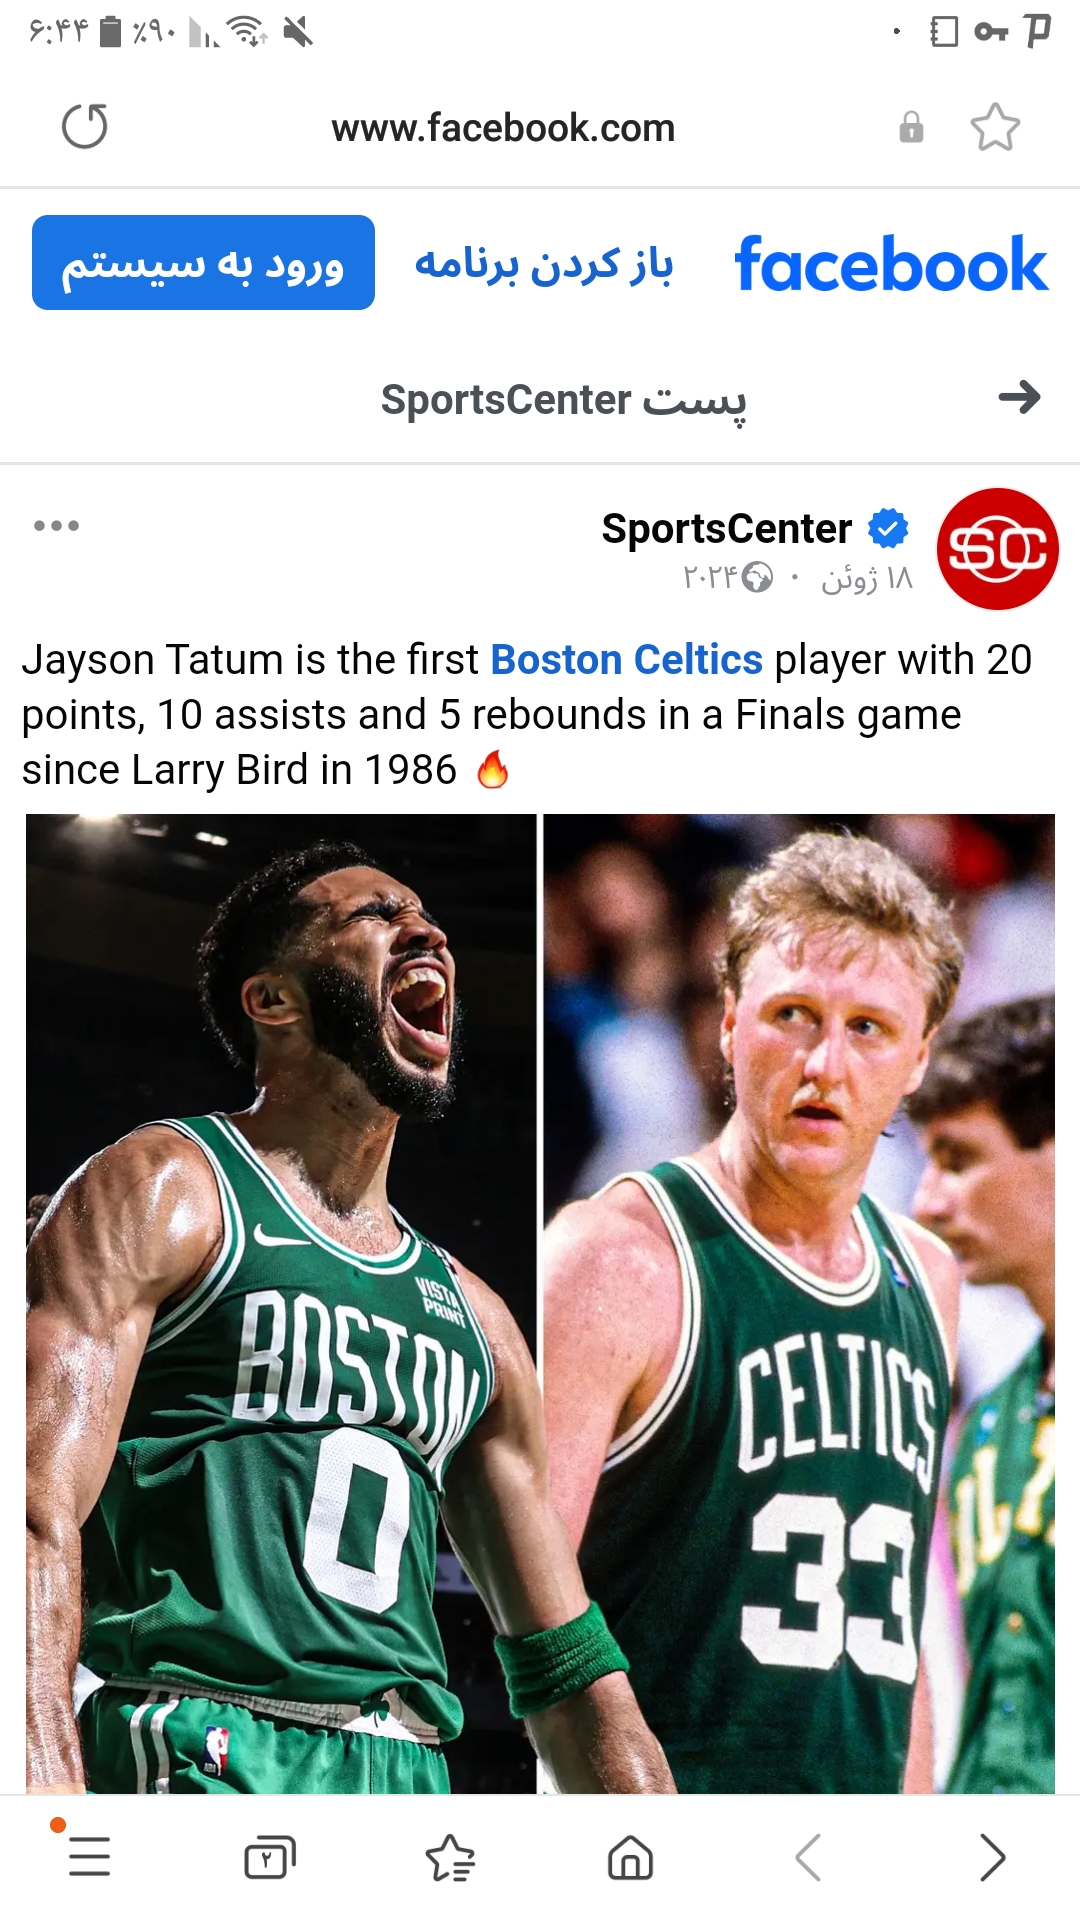Open the Larry Bird photo on the right
The width and height of the screenshot is (1080, 1920).
pos(799,1303)
